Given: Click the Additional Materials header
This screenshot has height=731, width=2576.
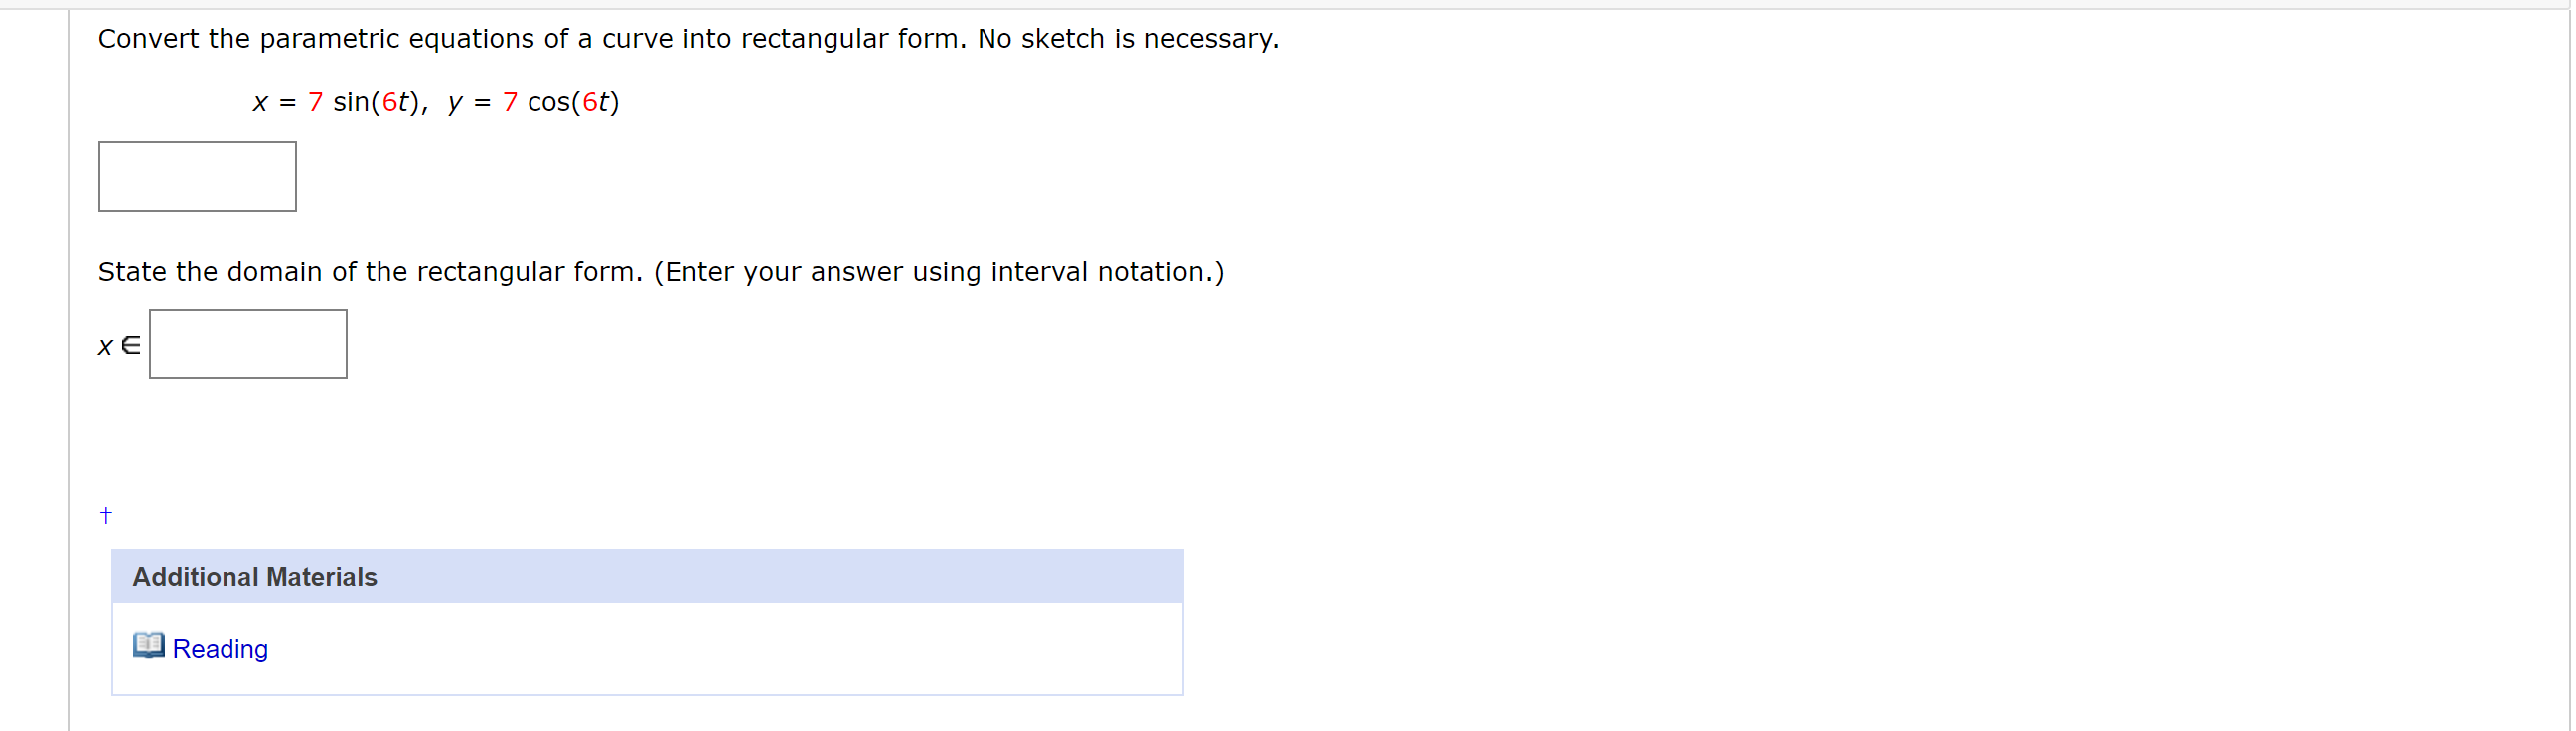Looking at the screenshot, I should tap(647, 577).
